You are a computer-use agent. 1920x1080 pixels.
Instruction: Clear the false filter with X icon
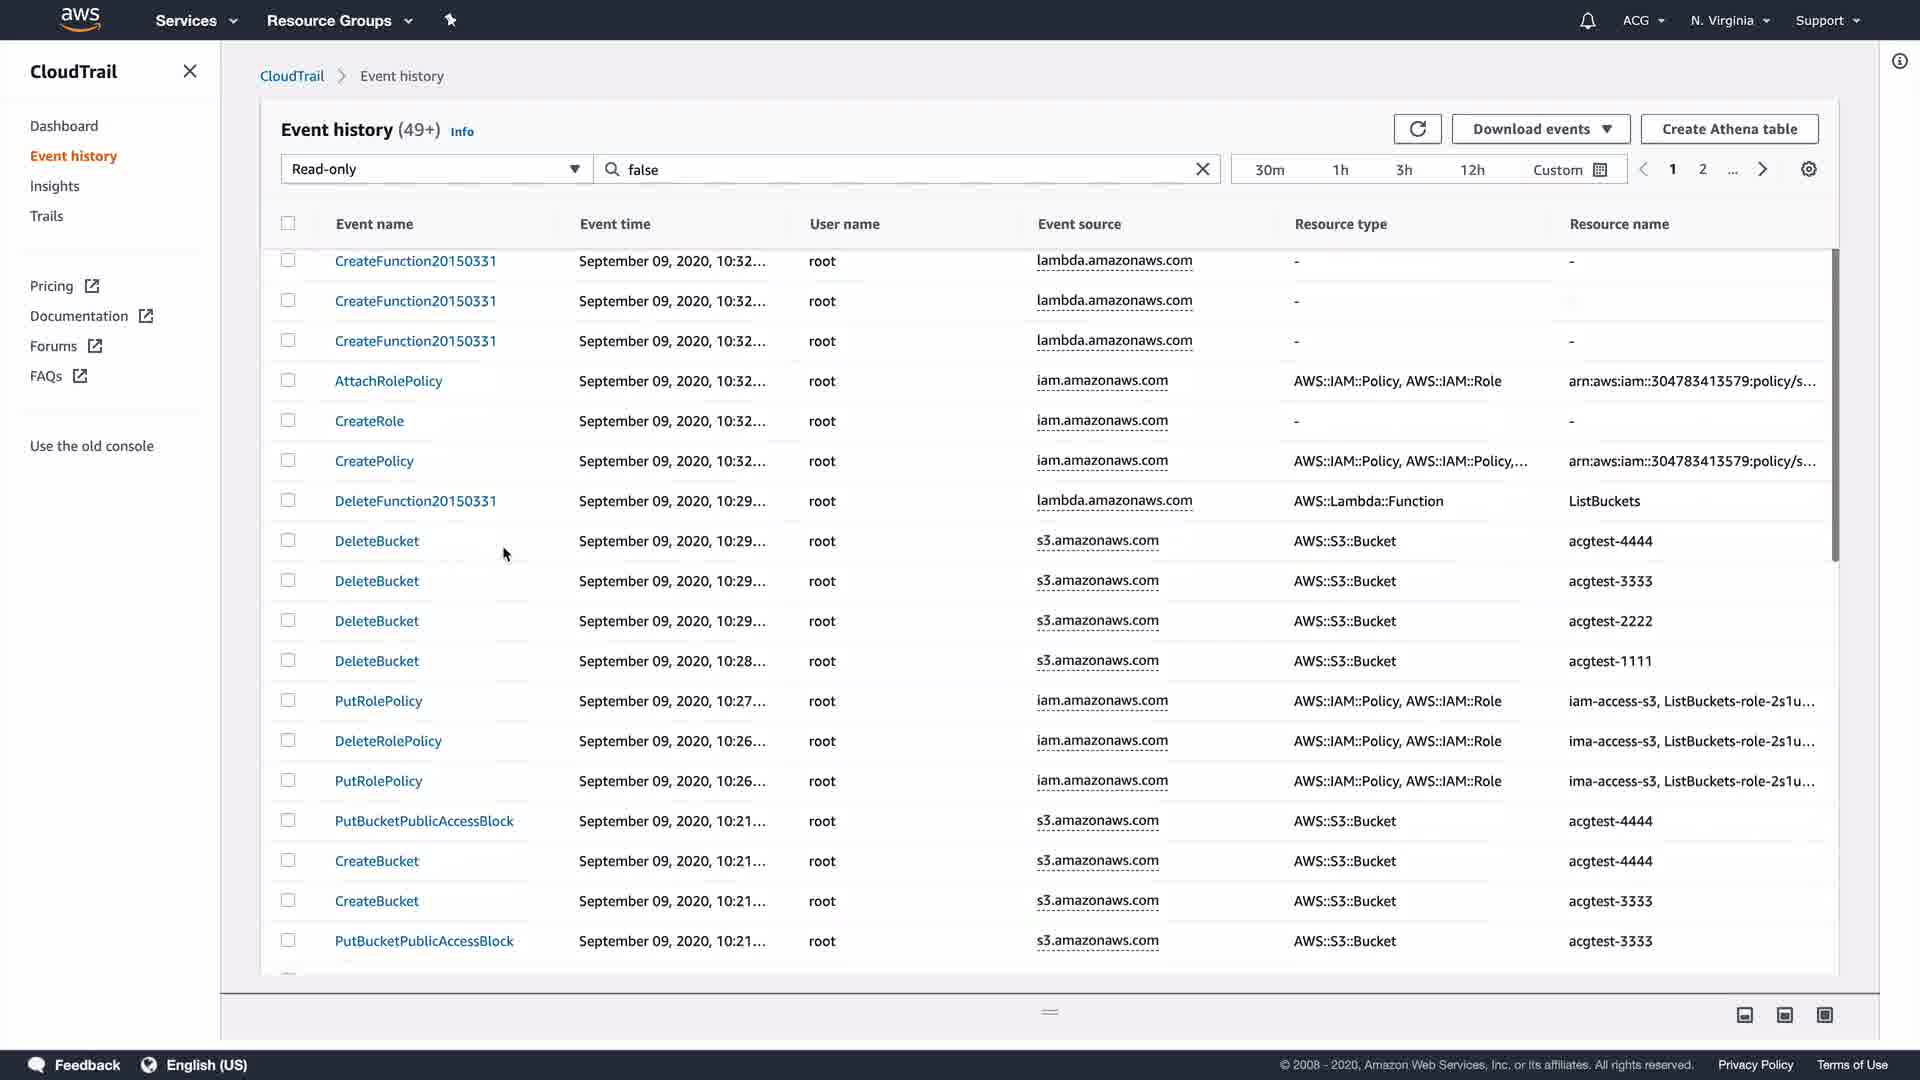tap(1203, 170)
